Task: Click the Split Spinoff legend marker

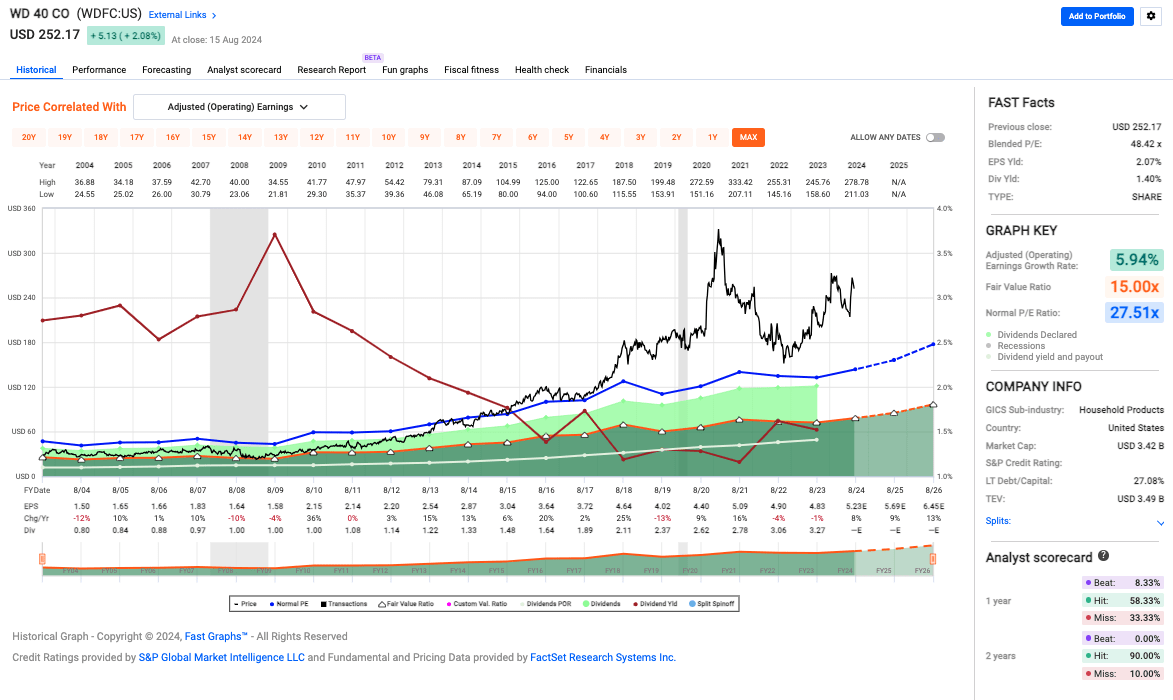Action: [x=691, y=604]
